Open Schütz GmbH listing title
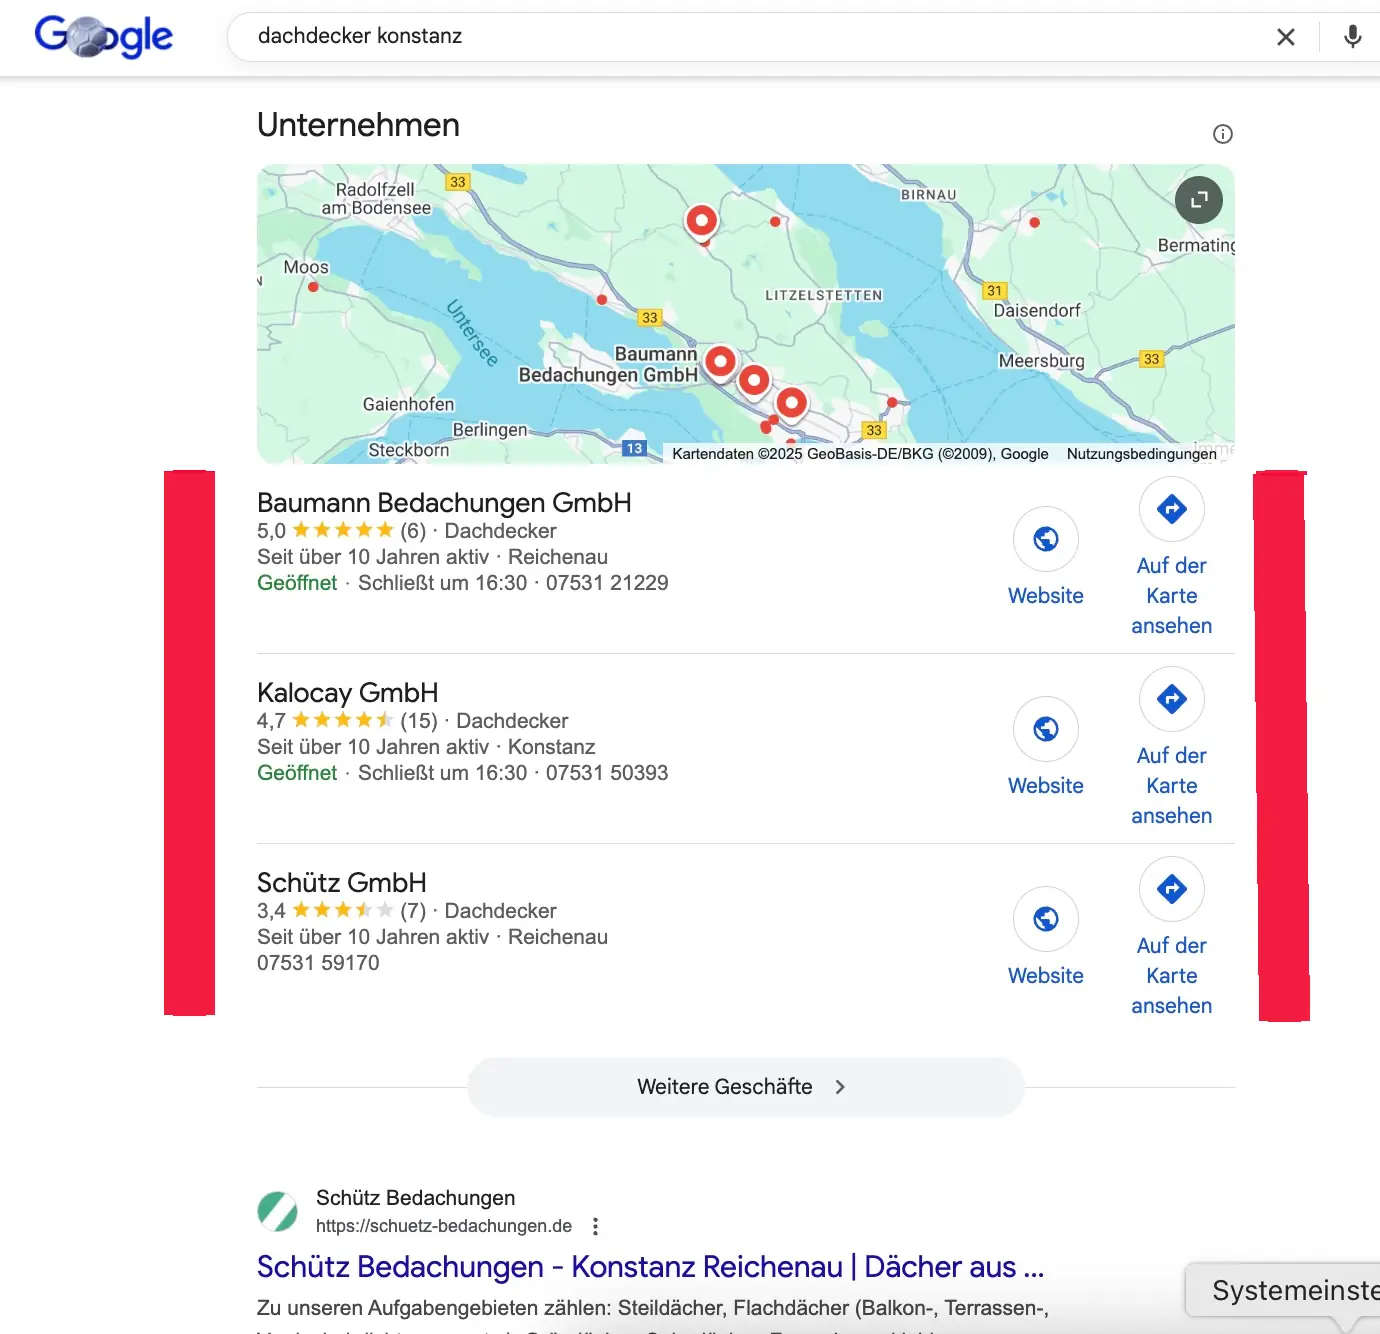 tap(342, 883)
